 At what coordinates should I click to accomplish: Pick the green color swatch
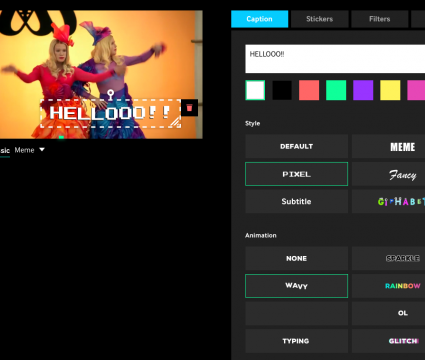click(x=336, y=90)
